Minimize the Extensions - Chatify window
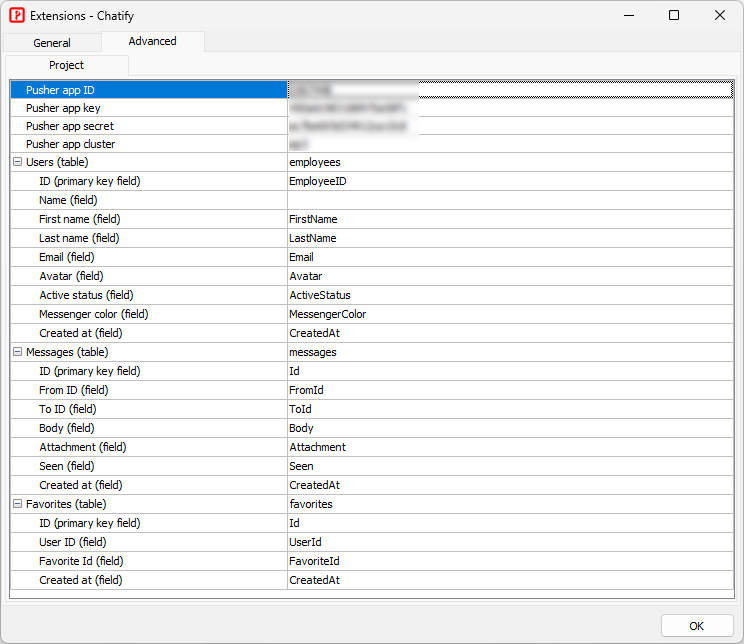 coord(629,15)
